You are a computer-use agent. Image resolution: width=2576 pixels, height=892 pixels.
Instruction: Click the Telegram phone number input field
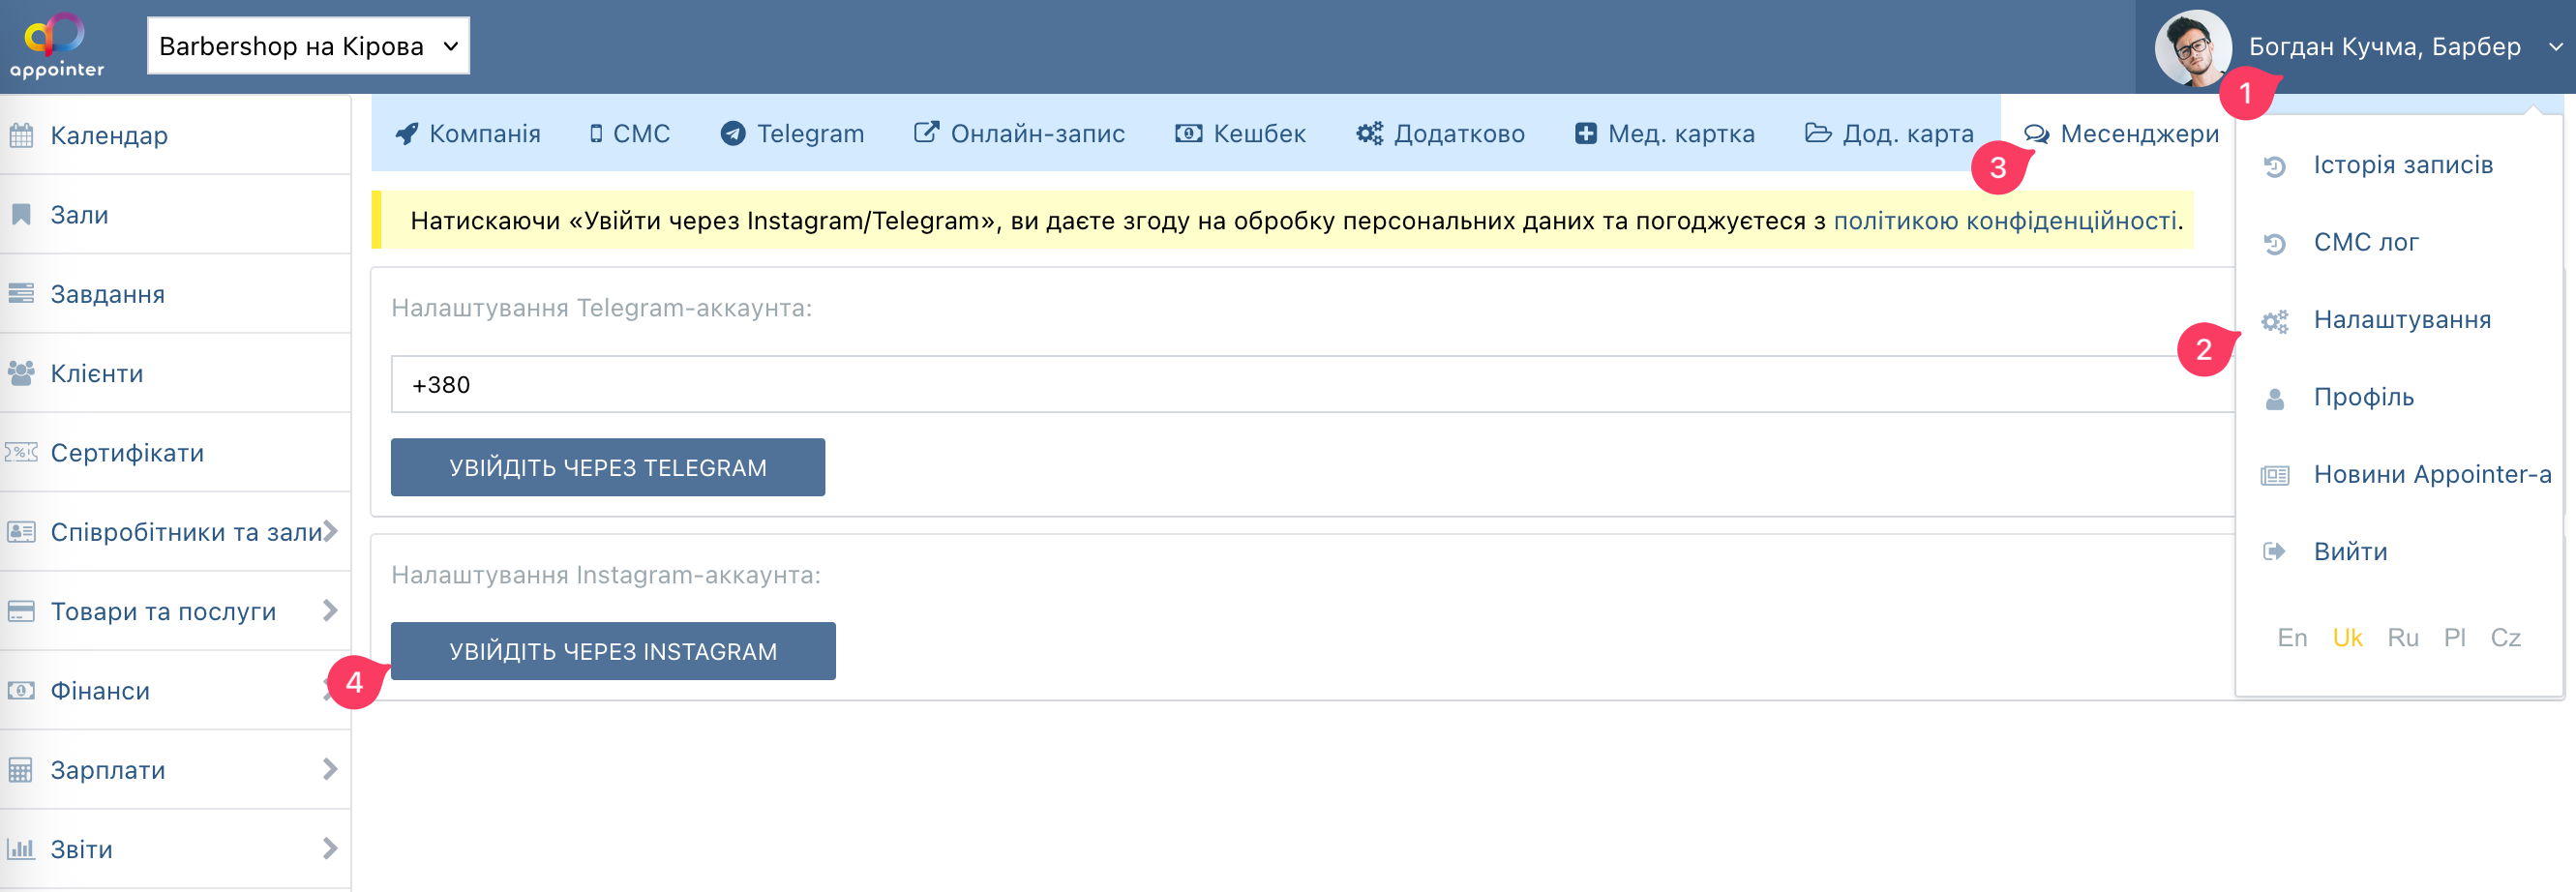tap(1300, 385)
